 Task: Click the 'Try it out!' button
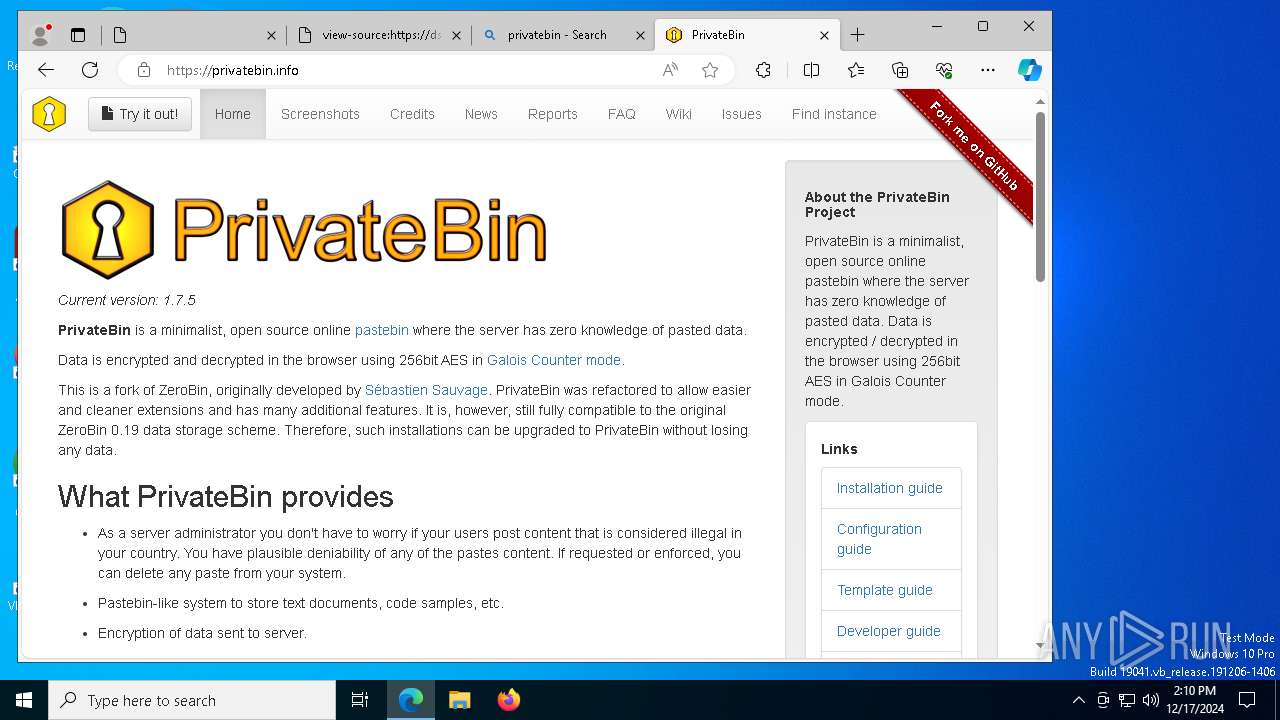tap(140, 114)
